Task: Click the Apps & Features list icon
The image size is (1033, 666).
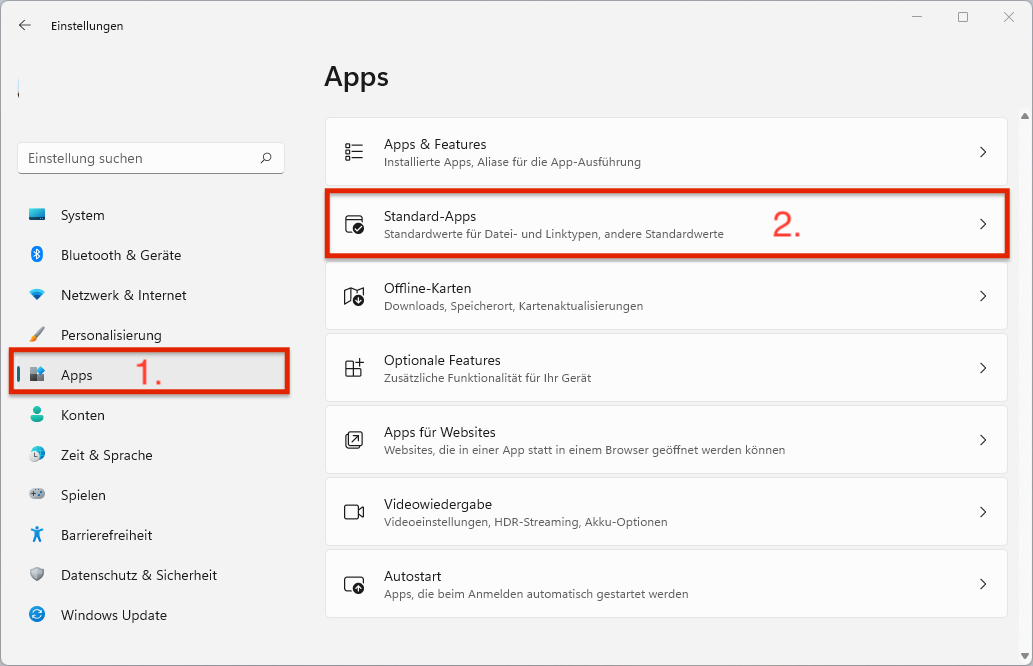Action: tap(353, 151)
